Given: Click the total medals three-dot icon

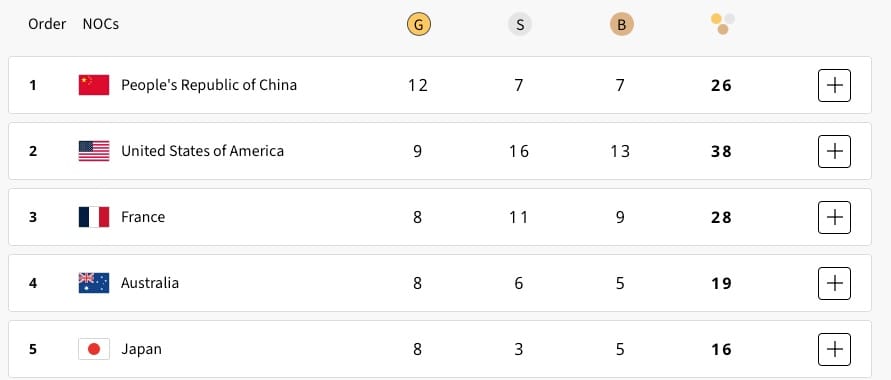Looking at the screenshot, I should tap(723, 24).
